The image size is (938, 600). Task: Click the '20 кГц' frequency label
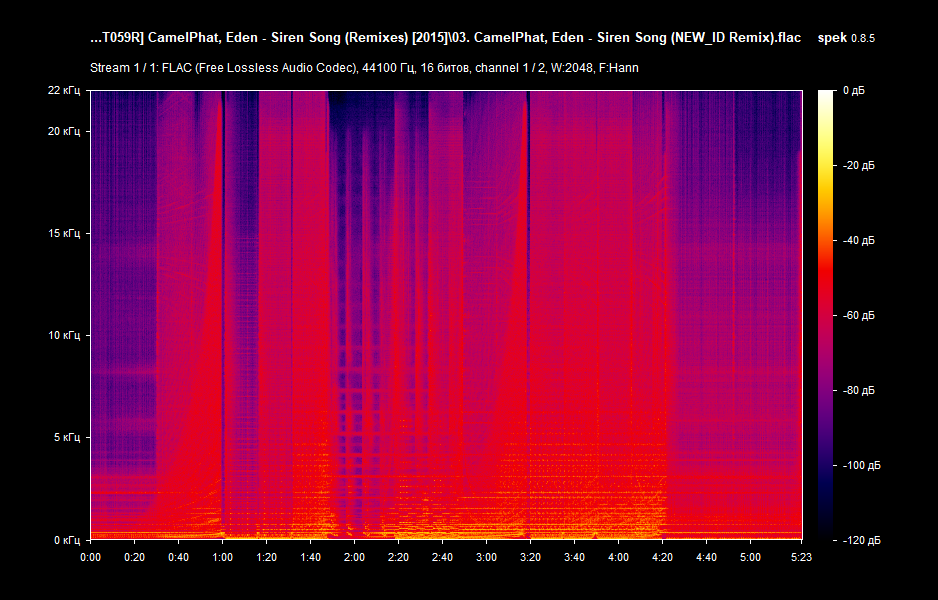[x=63, y=132]
